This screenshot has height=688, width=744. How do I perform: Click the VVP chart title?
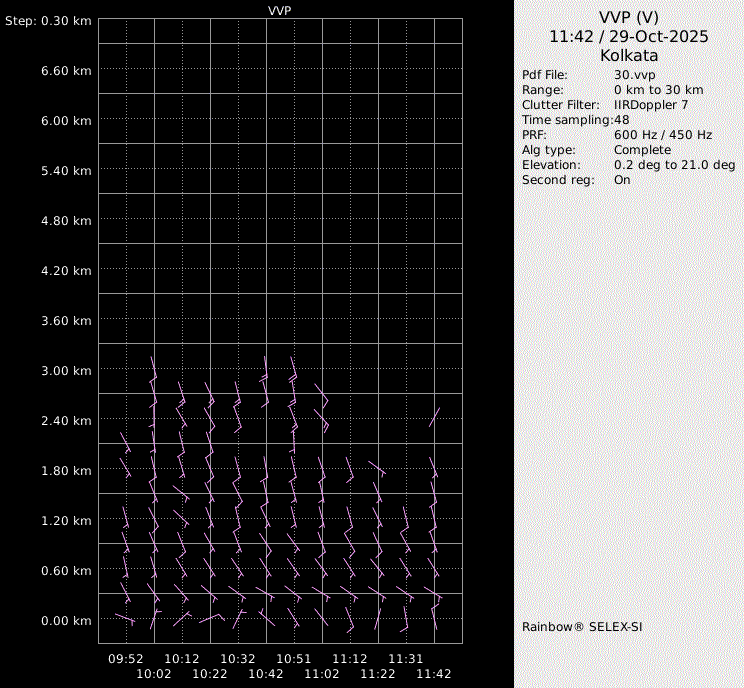pyautogui.click(x=280, y=10)
